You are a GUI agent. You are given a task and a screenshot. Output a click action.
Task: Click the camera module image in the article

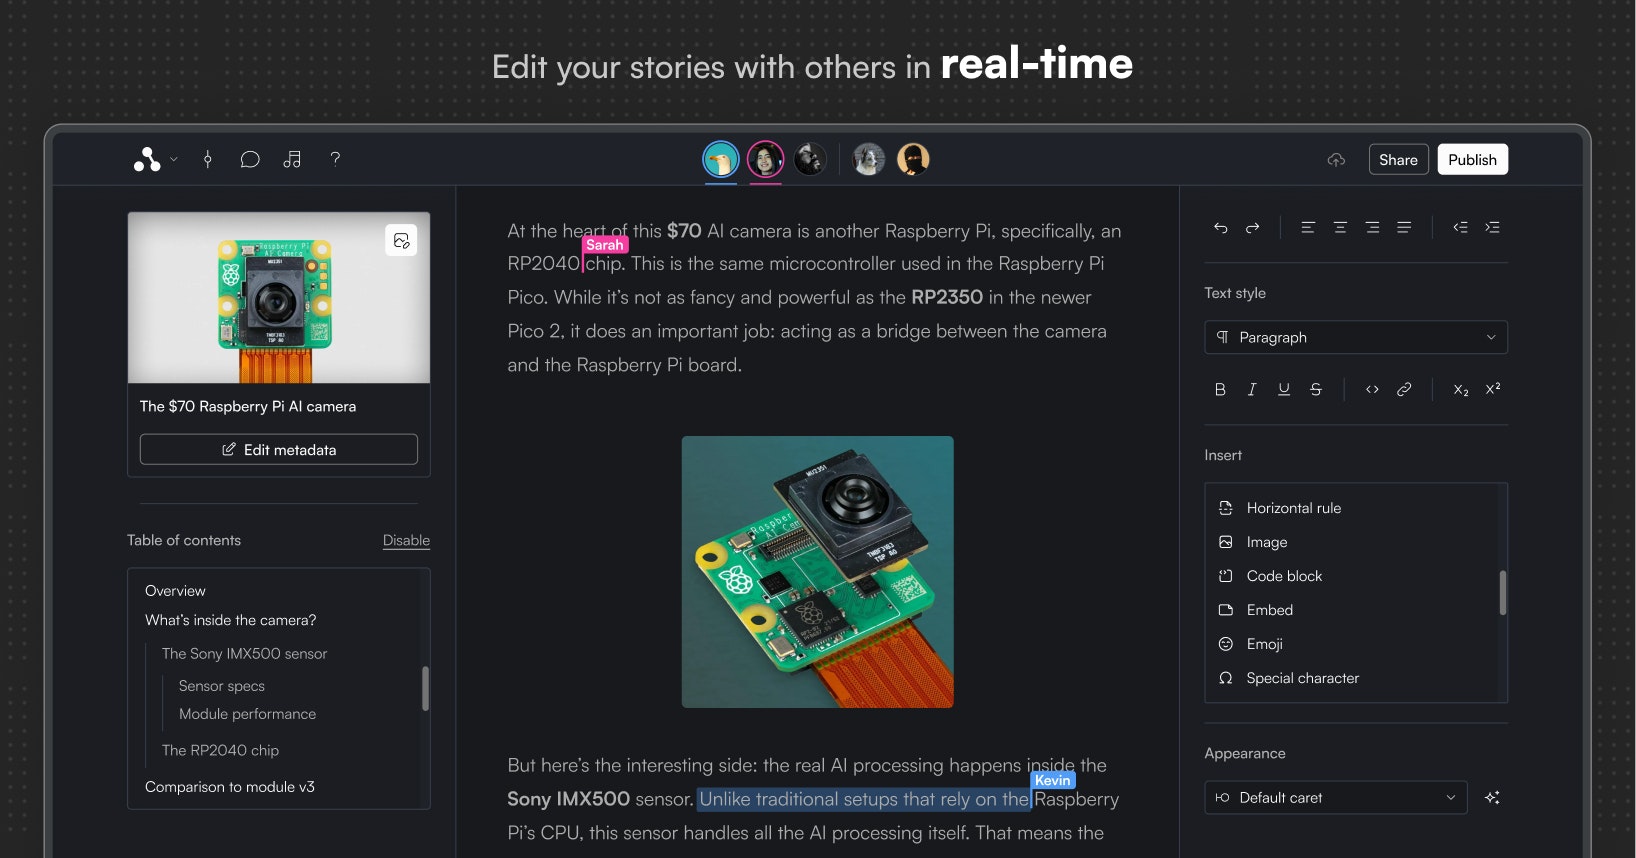pos(817,572)
